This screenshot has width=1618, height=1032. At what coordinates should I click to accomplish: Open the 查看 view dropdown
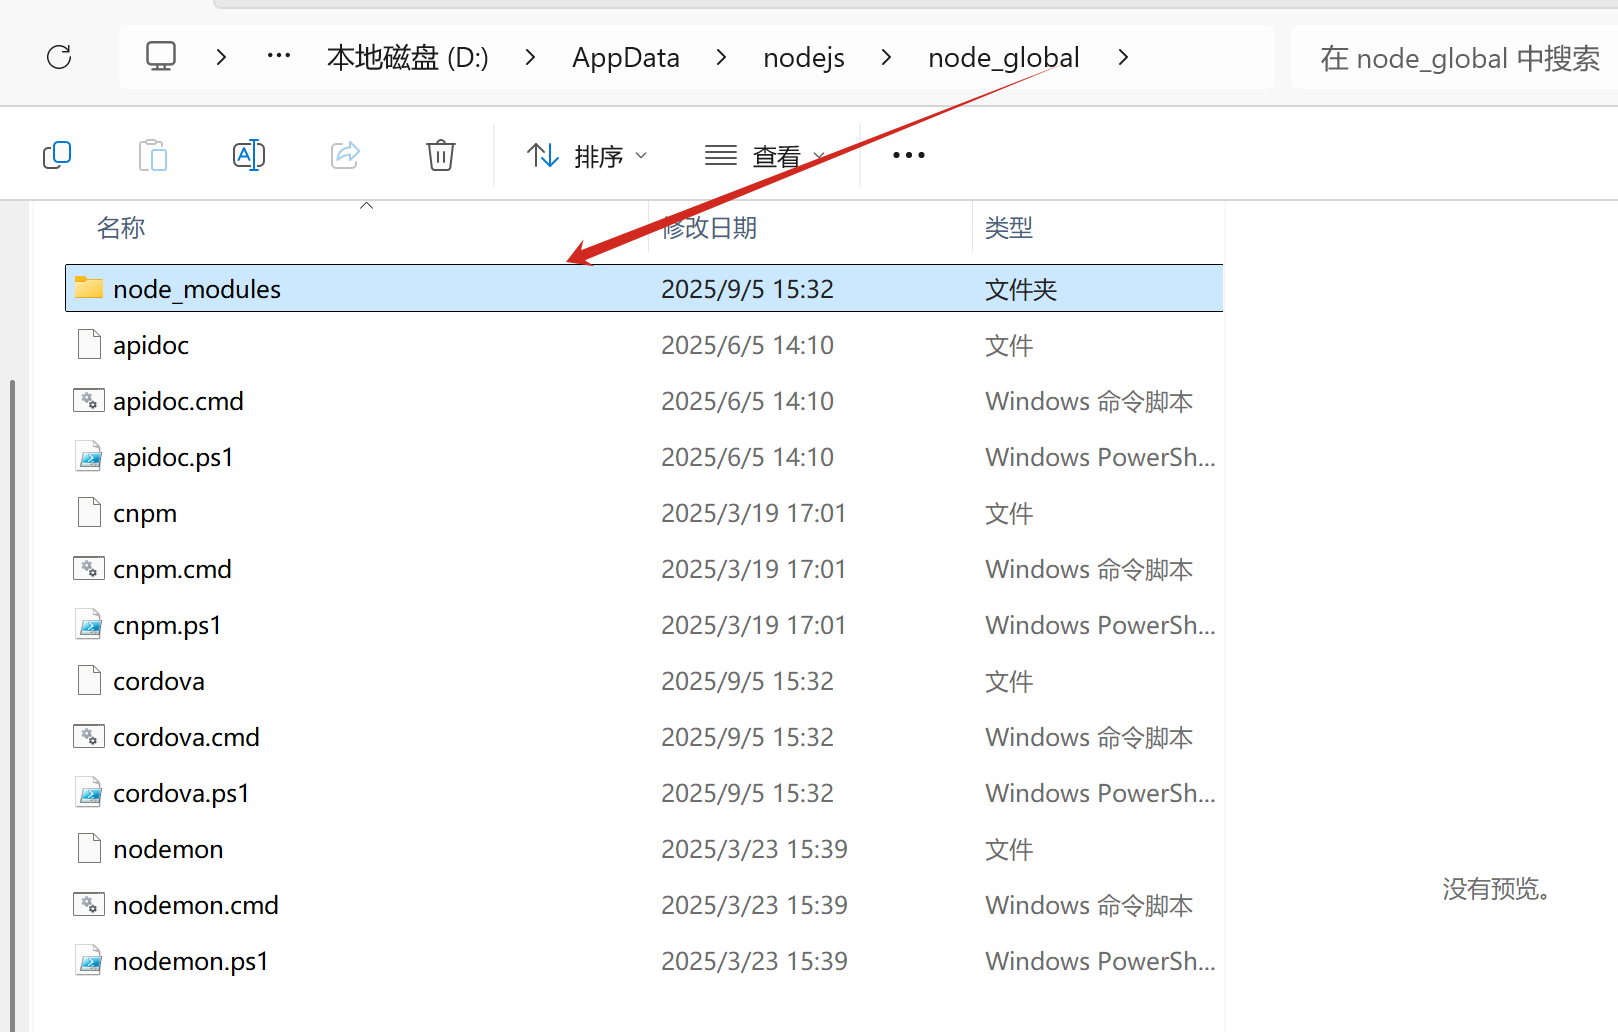[765, 156]
